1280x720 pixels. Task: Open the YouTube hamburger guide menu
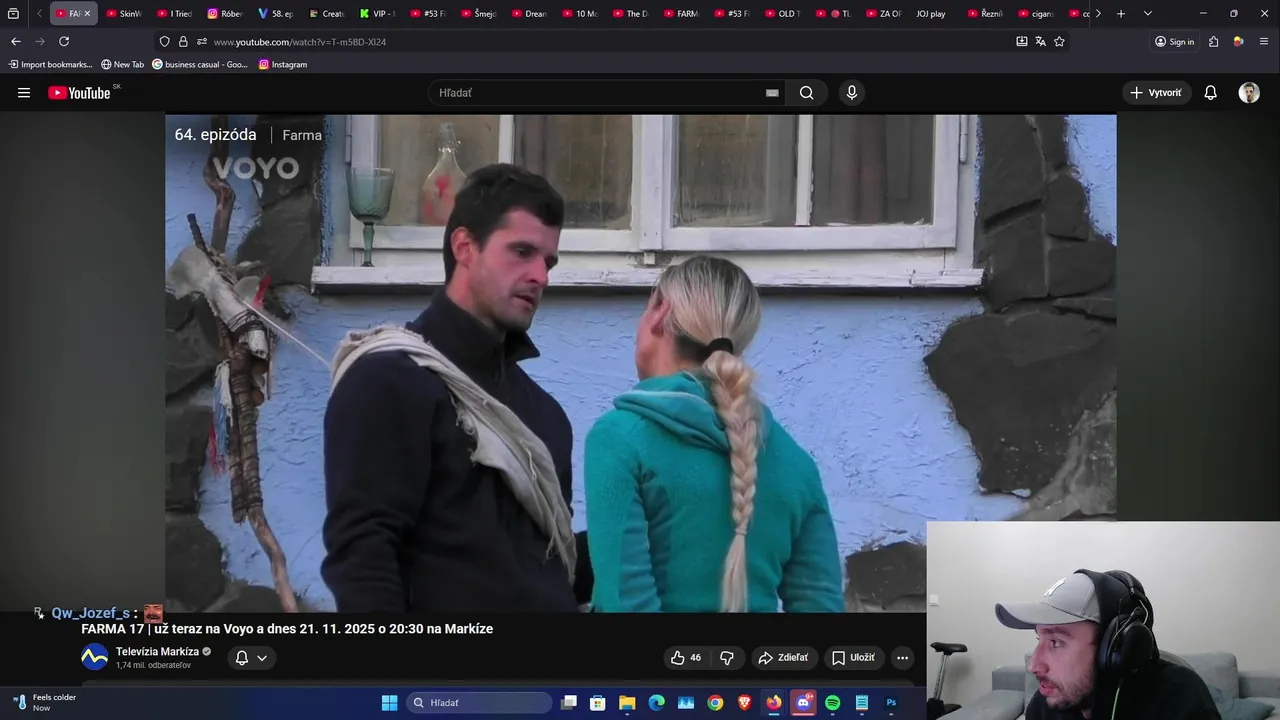[x=24, y=93]
